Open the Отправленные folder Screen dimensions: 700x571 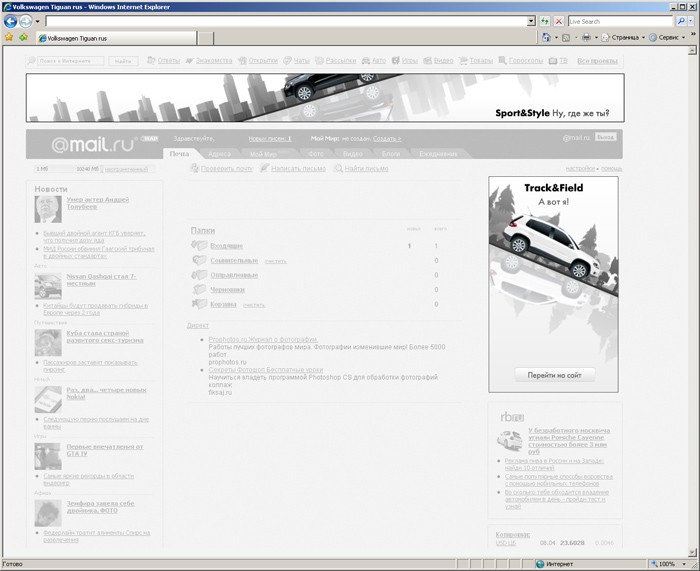pos(234,275)
